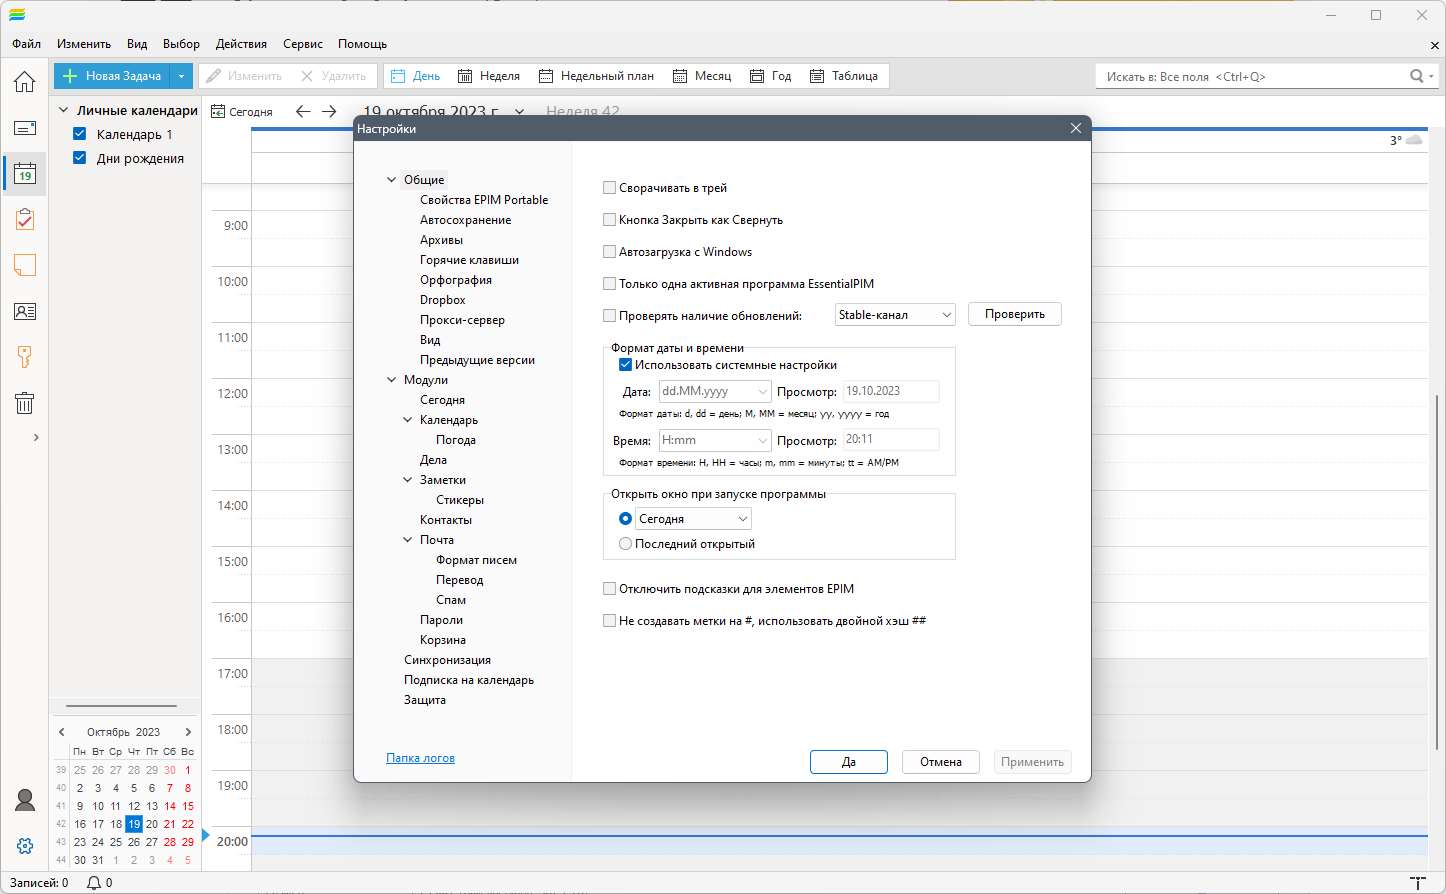The width and height of the screenshot is (1446, 894).
Task: Open the Действия menu
Action: point(241,44)
